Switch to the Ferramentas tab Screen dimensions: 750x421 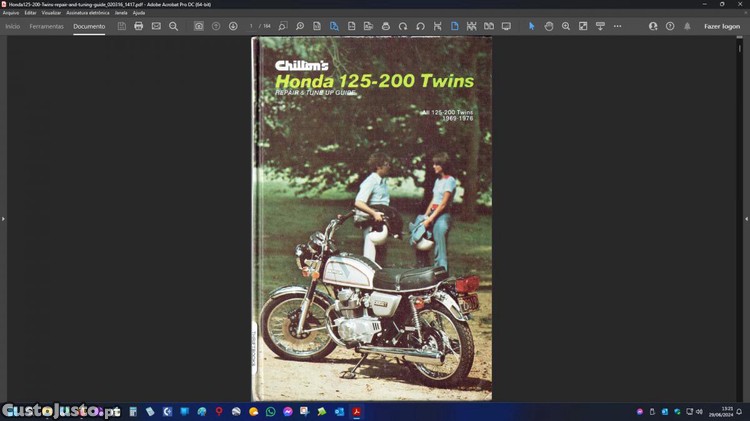46,26
